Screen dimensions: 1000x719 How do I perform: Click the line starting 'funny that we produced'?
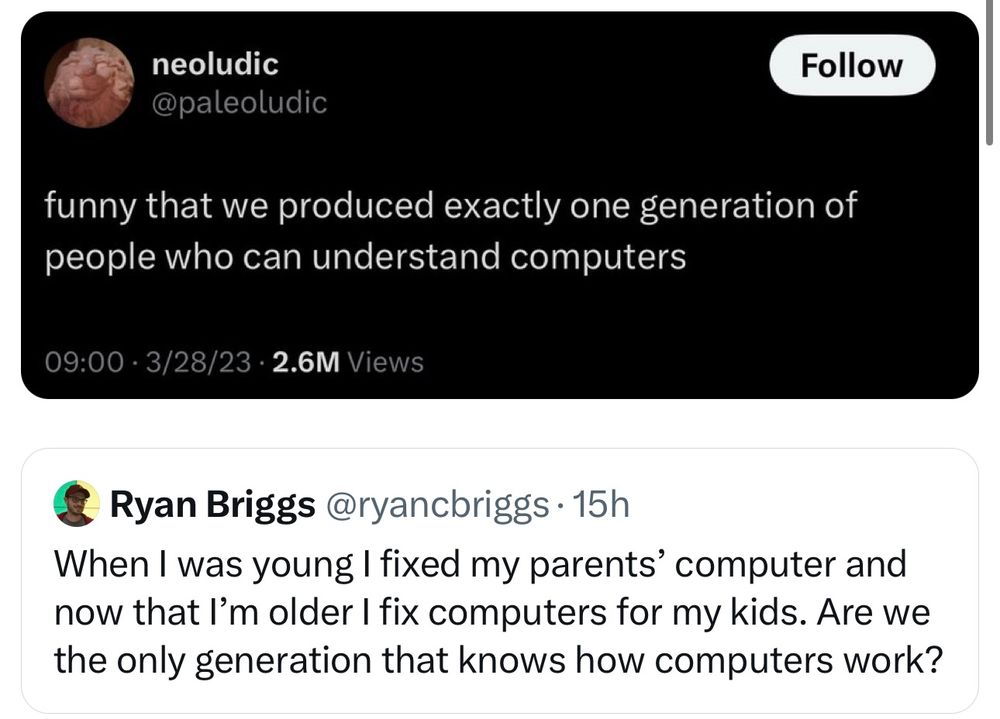tap(450, 207)
